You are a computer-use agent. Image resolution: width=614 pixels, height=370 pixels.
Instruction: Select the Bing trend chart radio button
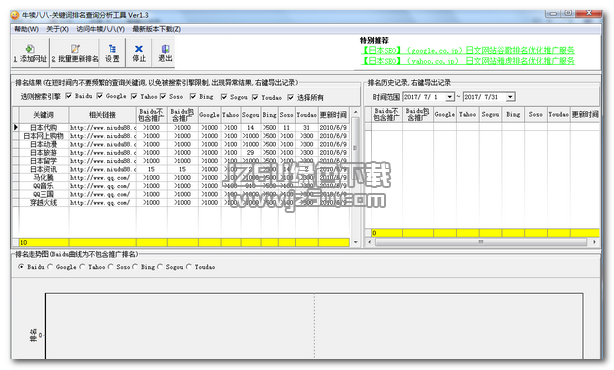[x=135, y=267]
